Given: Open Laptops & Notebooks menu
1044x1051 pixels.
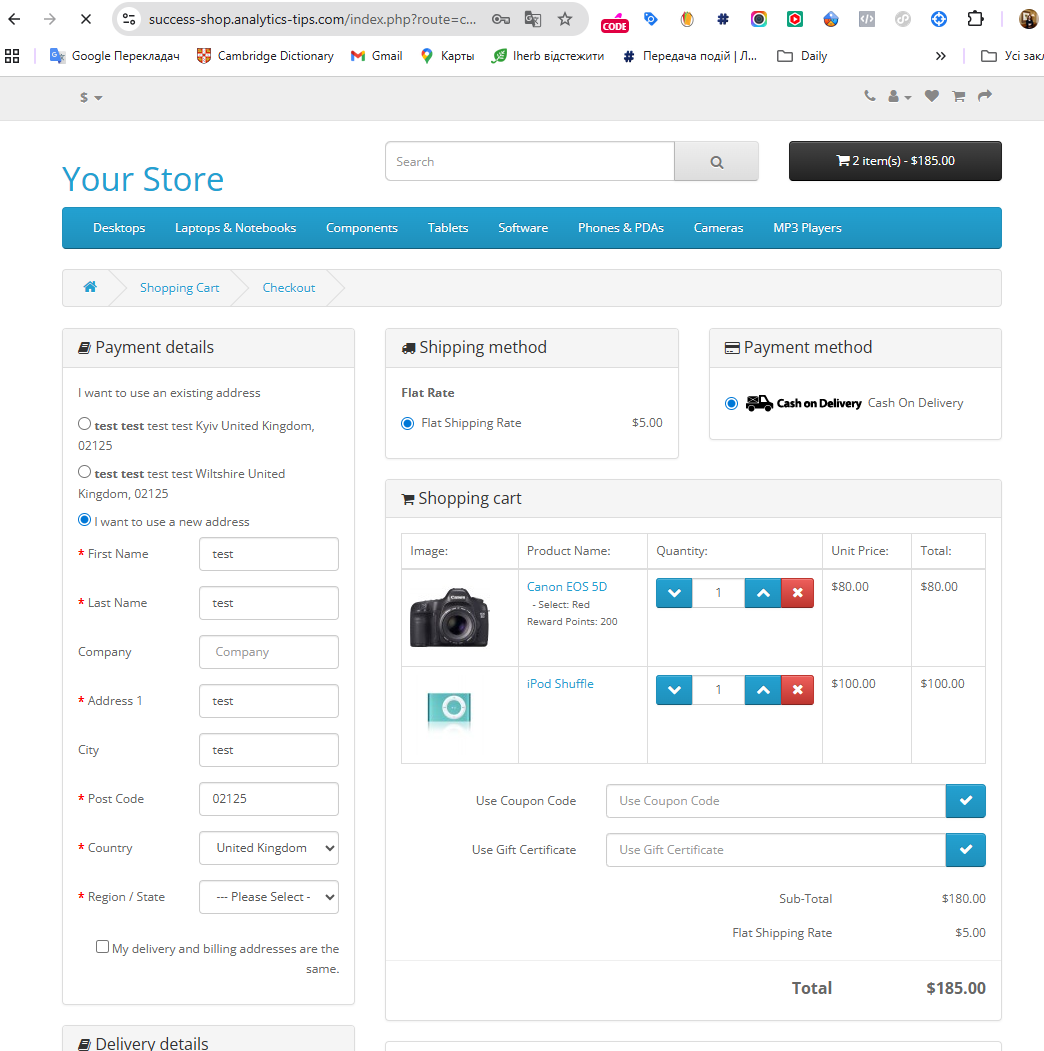Looking at the screenshot, I should 235,228.
